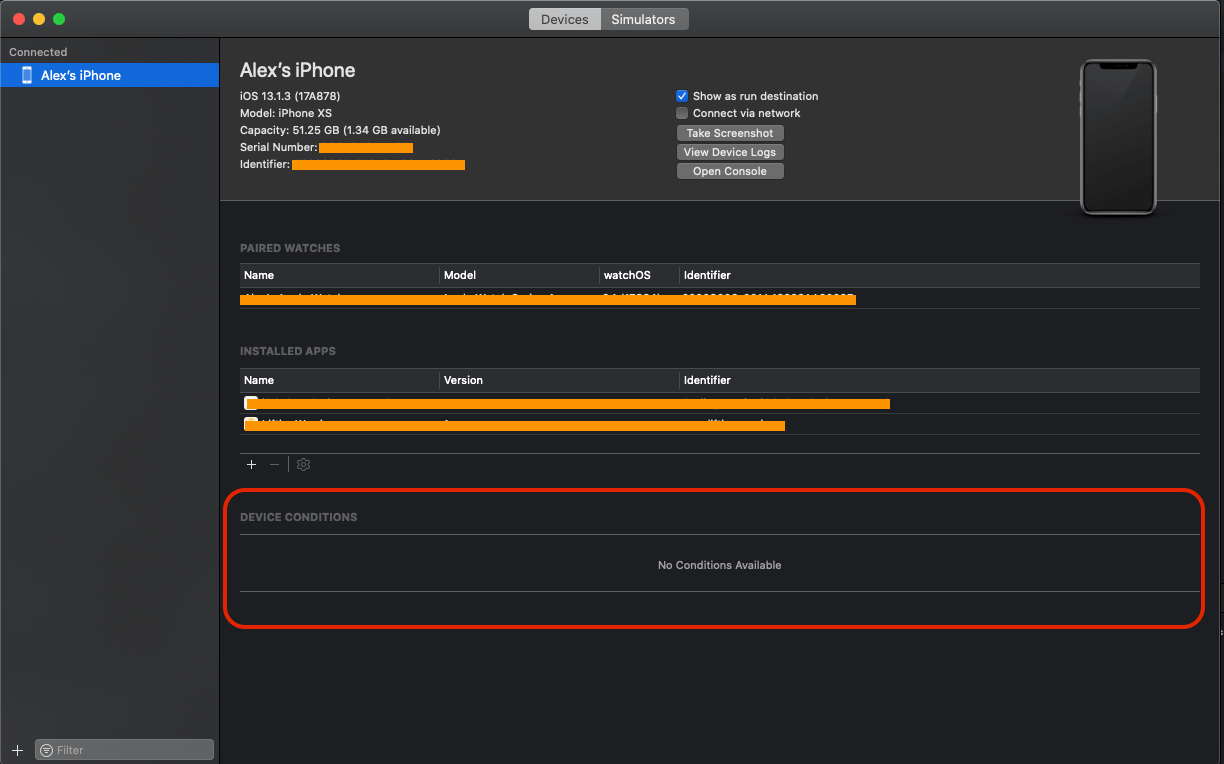Select the iPhone icon beside Alex's iPhone
This screenshot has height=764, width=1224.
tap(26, 74)
